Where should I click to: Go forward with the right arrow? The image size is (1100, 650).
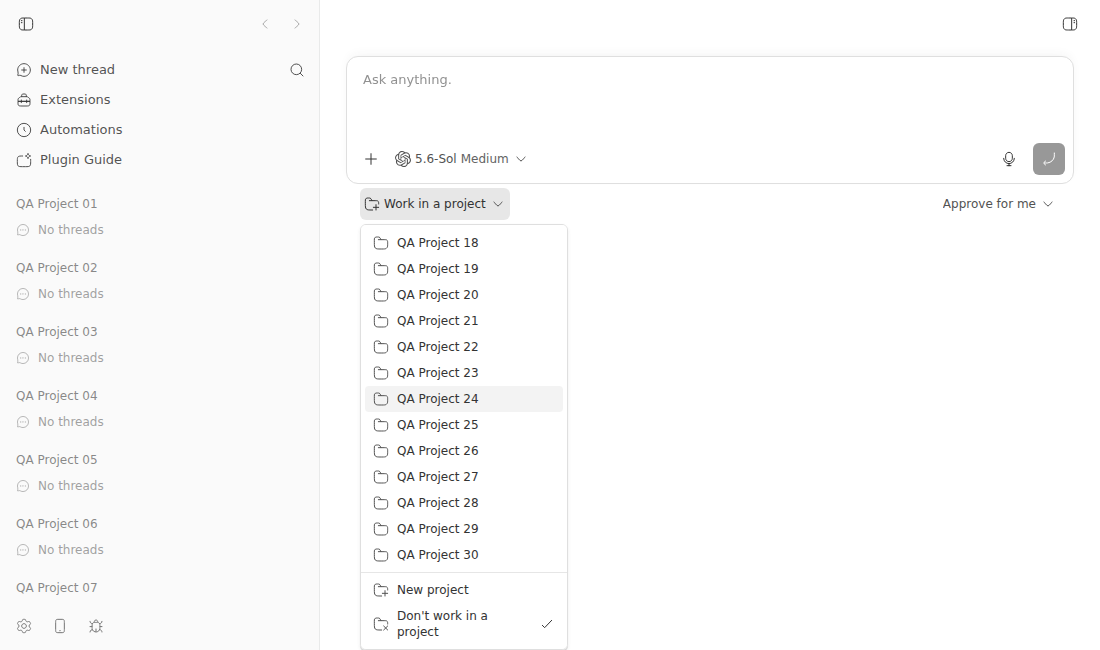pos(297,24)
